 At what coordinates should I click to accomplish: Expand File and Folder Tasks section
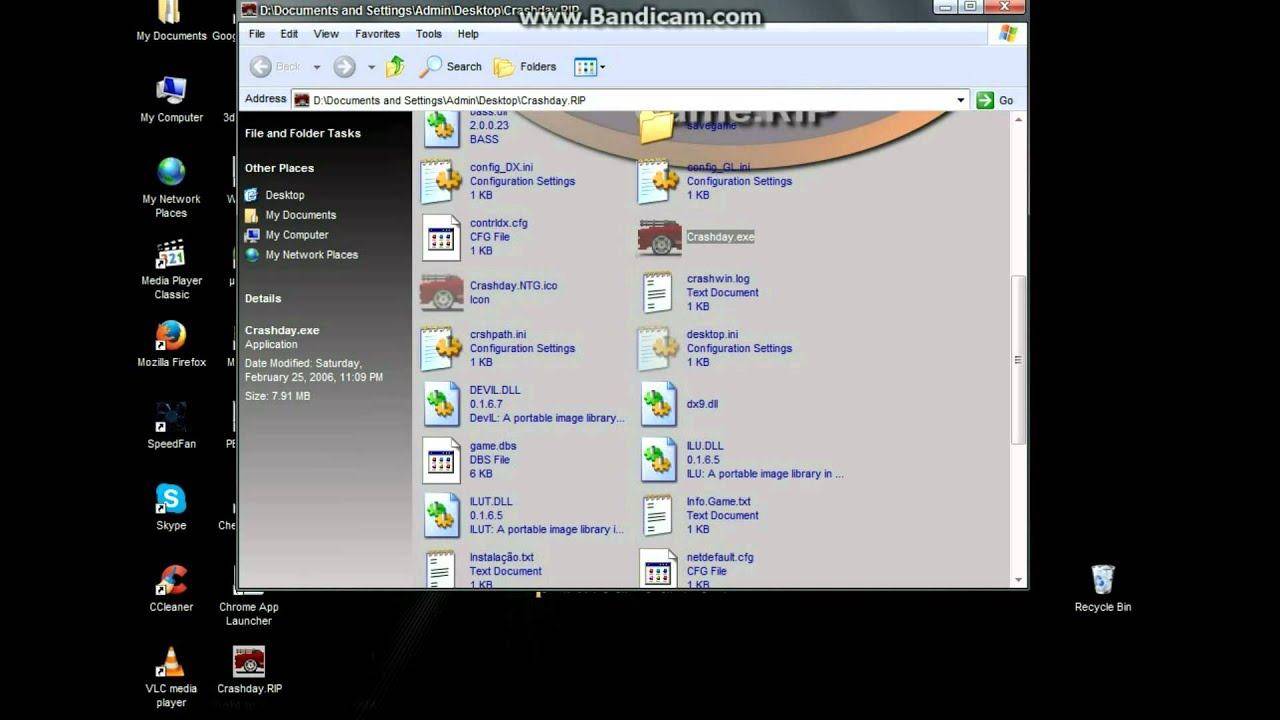click(303, 133)
